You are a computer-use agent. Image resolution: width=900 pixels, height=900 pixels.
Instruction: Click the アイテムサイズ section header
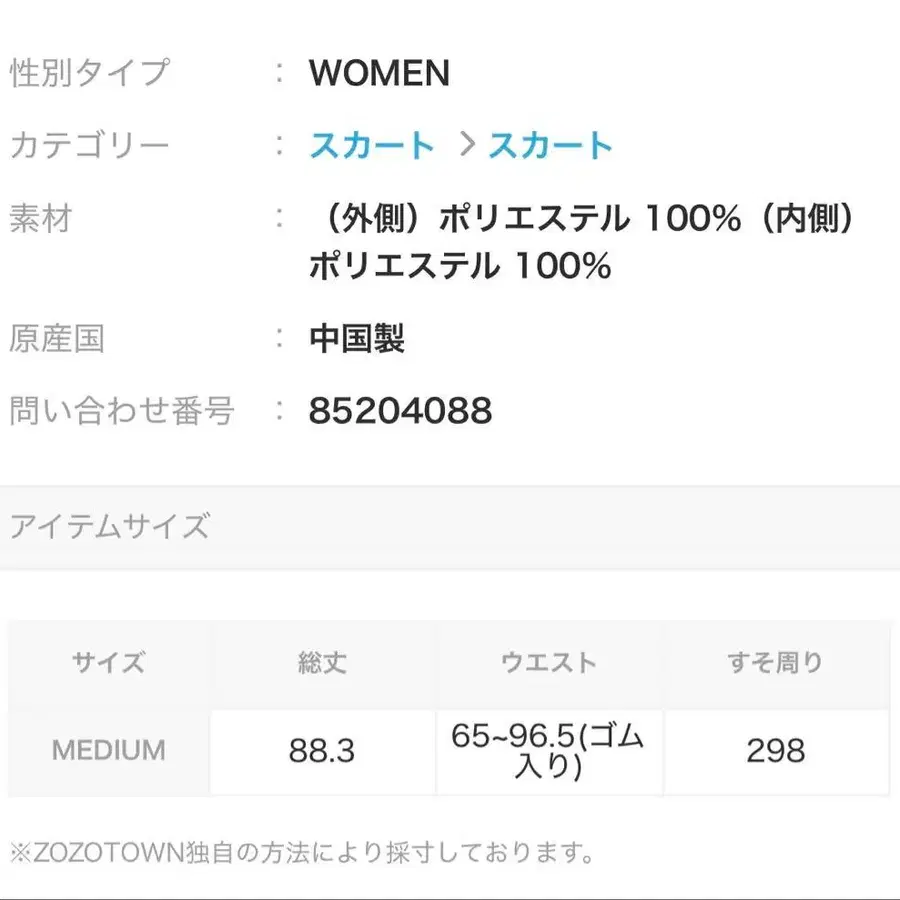coord(110,524)
